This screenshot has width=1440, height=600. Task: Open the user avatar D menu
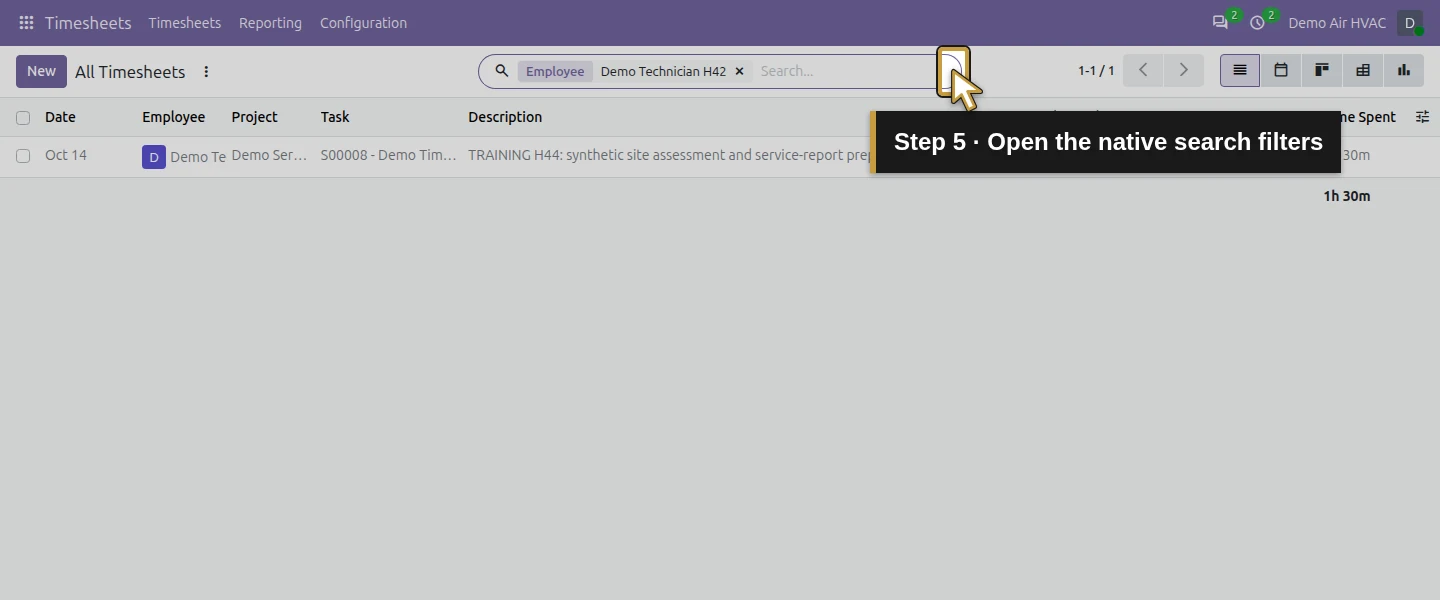pyautogui.click(x=1410, y=23)
